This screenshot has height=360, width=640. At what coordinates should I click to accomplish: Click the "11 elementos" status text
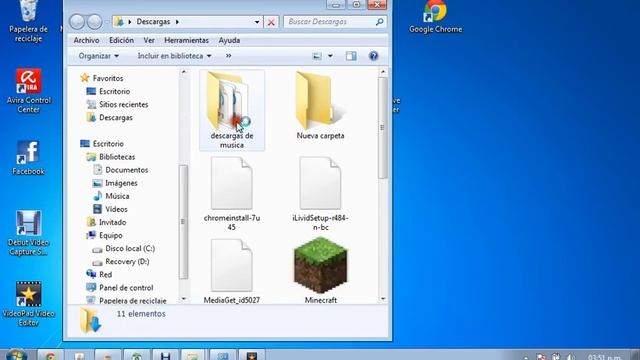click(141, 313)
